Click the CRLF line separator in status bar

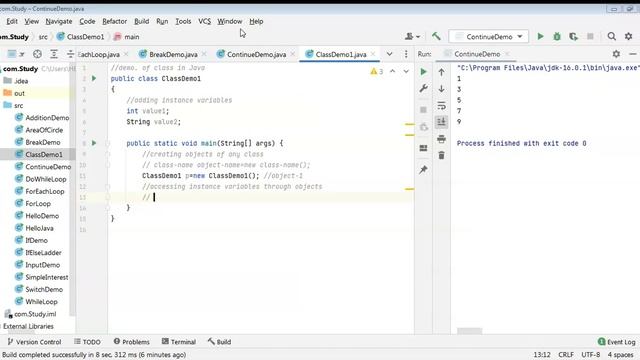pos(566,355)
